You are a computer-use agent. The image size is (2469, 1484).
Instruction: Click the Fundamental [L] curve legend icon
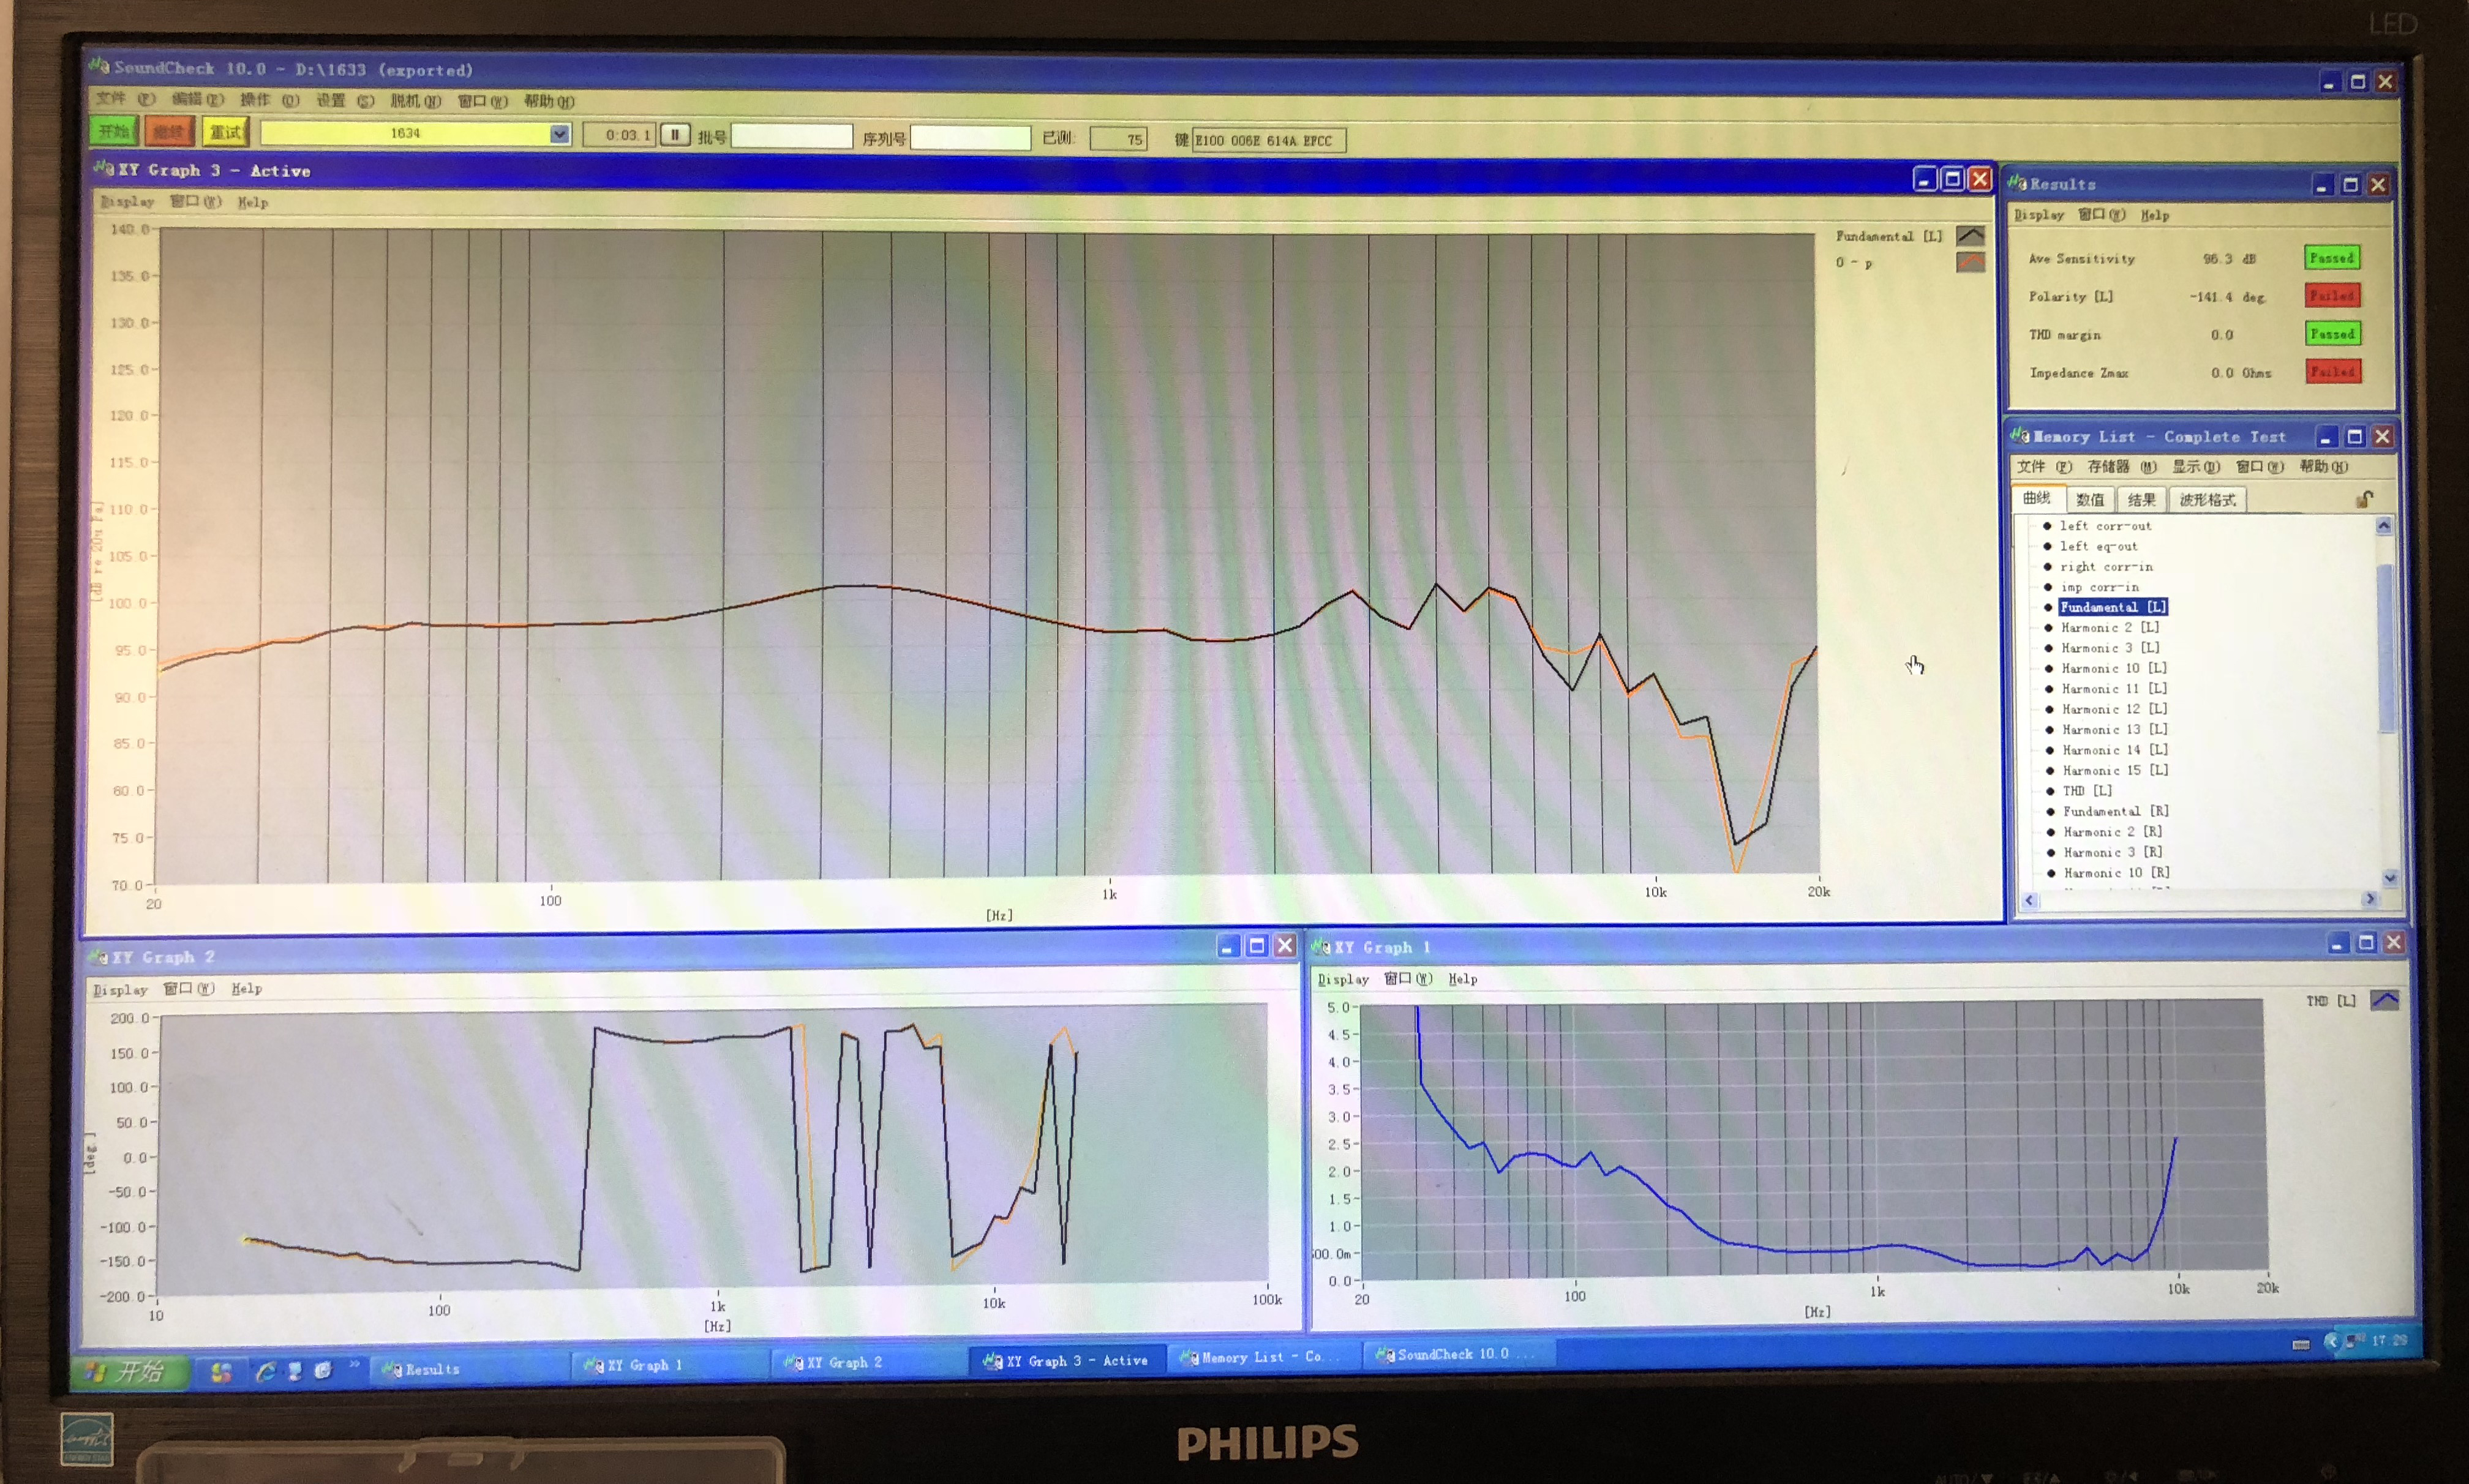coord(1969,236)
